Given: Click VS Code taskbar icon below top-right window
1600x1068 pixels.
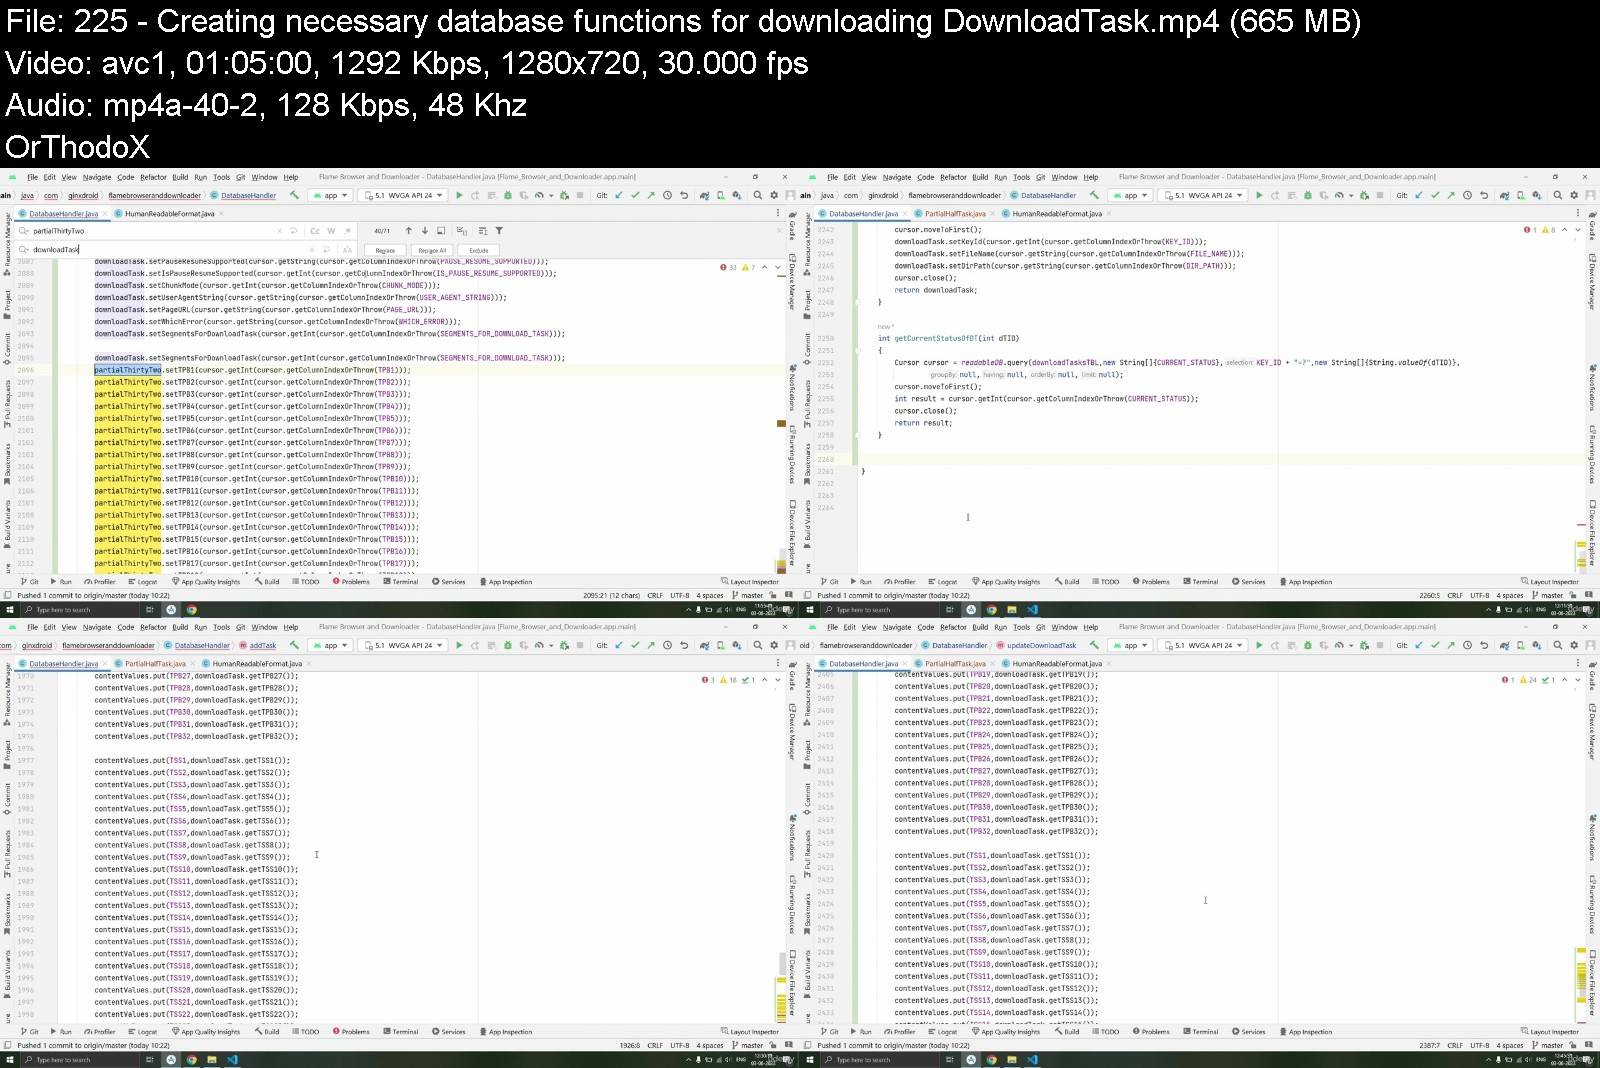Looking at the screenshot, I should point(1032,609).
